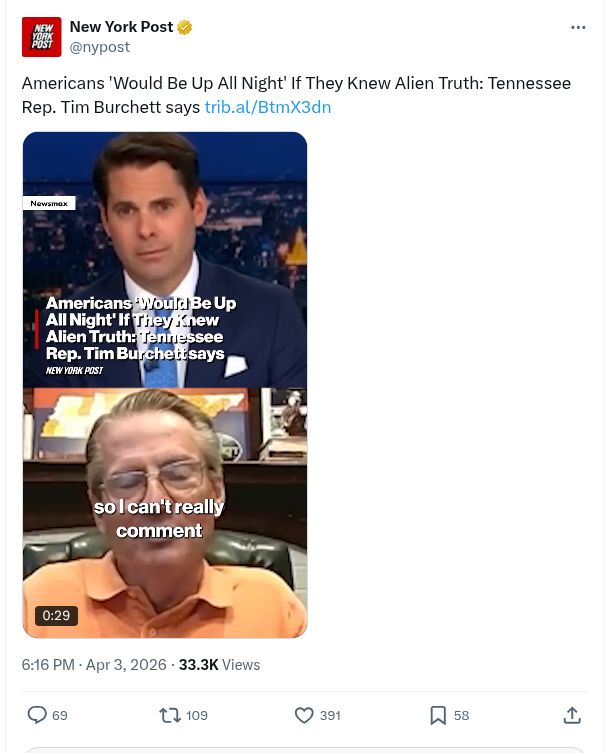Play the Tim Burchett video thumbnail
This screenshot has height=753, width=608.
click(165, 385)
